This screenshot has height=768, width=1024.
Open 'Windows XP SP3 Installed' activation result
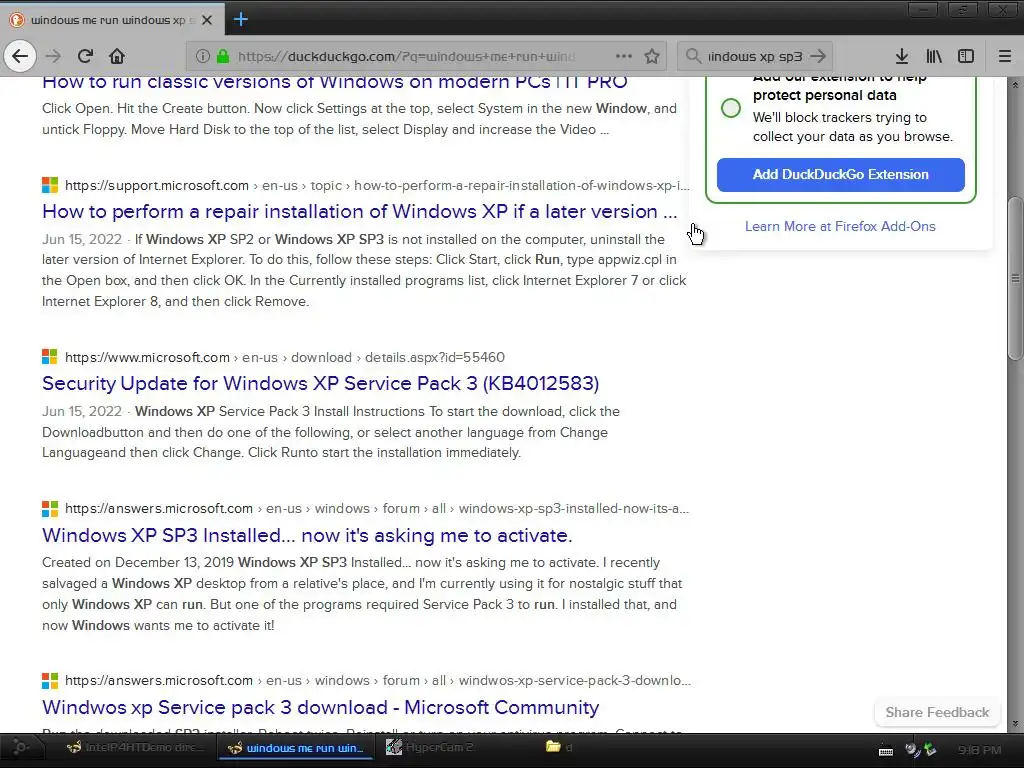point(307,536)
